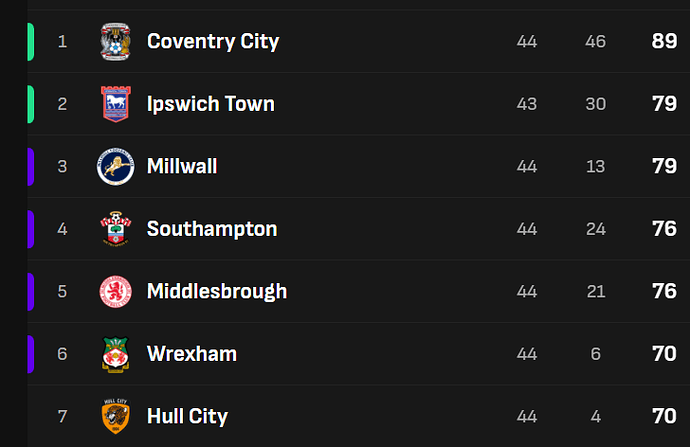Open the Southampton team name link
The height and width of the screenshot is (447, 690).
pyautogui.click(x=212, y=229)
